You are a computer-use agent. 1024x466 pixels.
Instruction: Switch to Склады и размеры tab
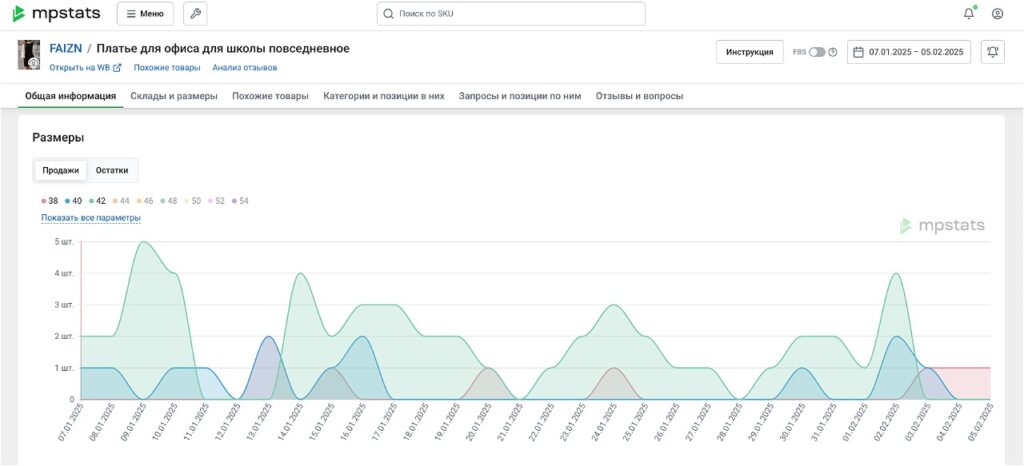click(174, 96)
